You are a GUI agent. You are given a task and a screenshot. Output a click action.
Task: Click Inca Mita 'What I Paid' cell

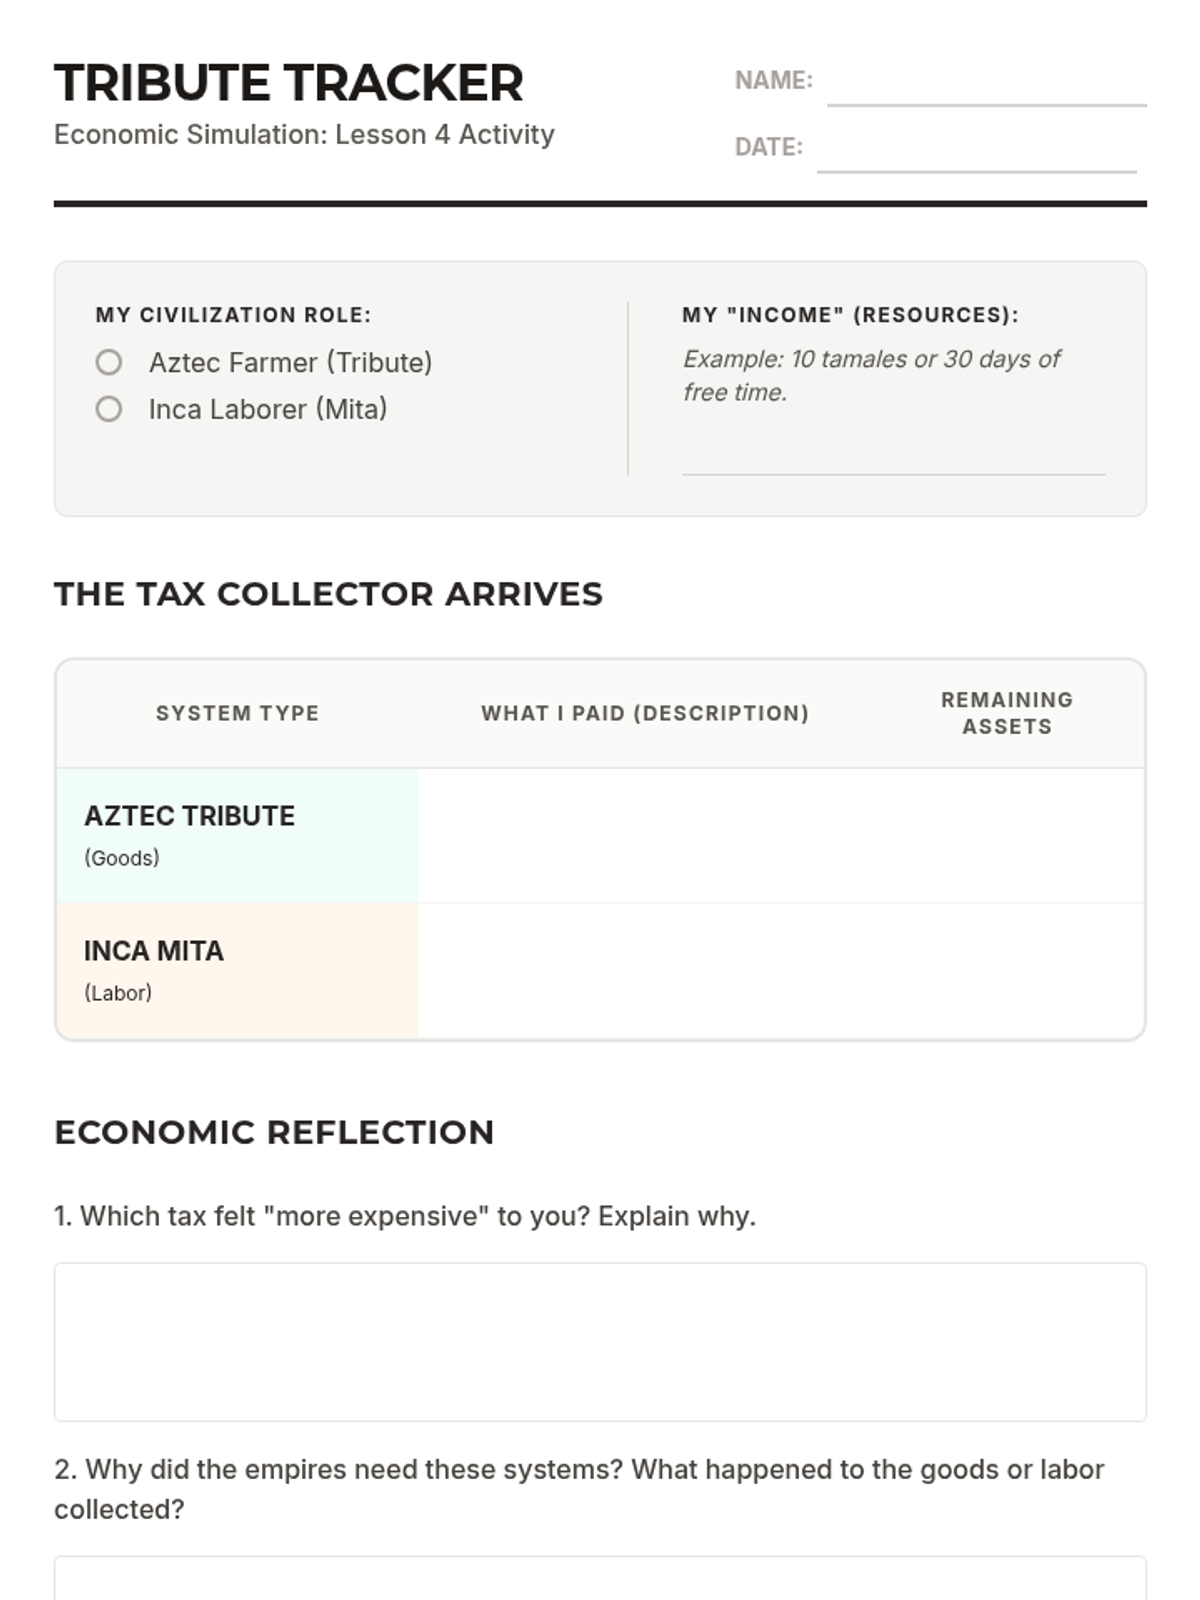[x=644, y=971]
